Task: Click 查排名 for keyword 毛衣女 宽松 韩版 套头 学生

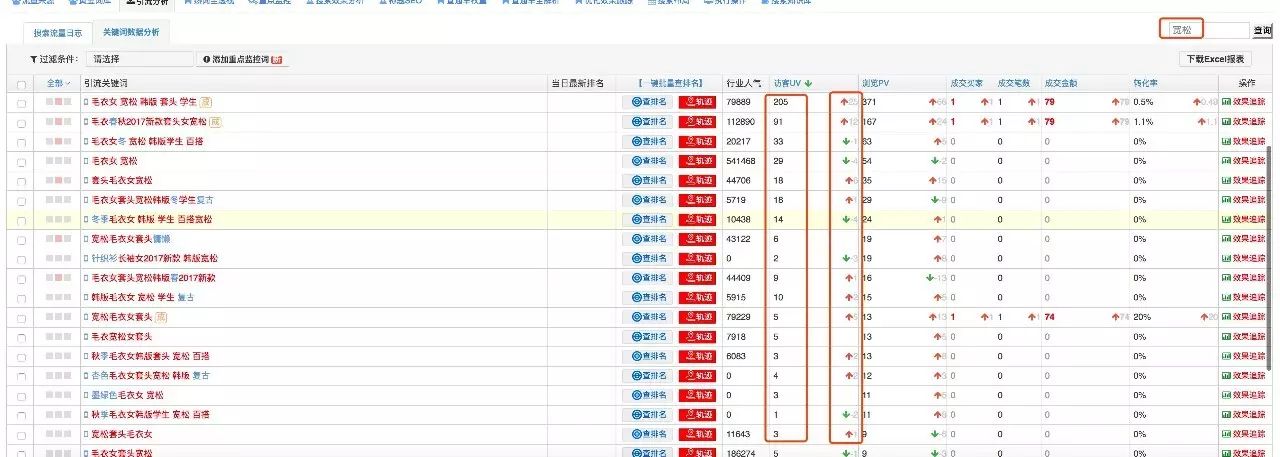Action: point(645,102)
